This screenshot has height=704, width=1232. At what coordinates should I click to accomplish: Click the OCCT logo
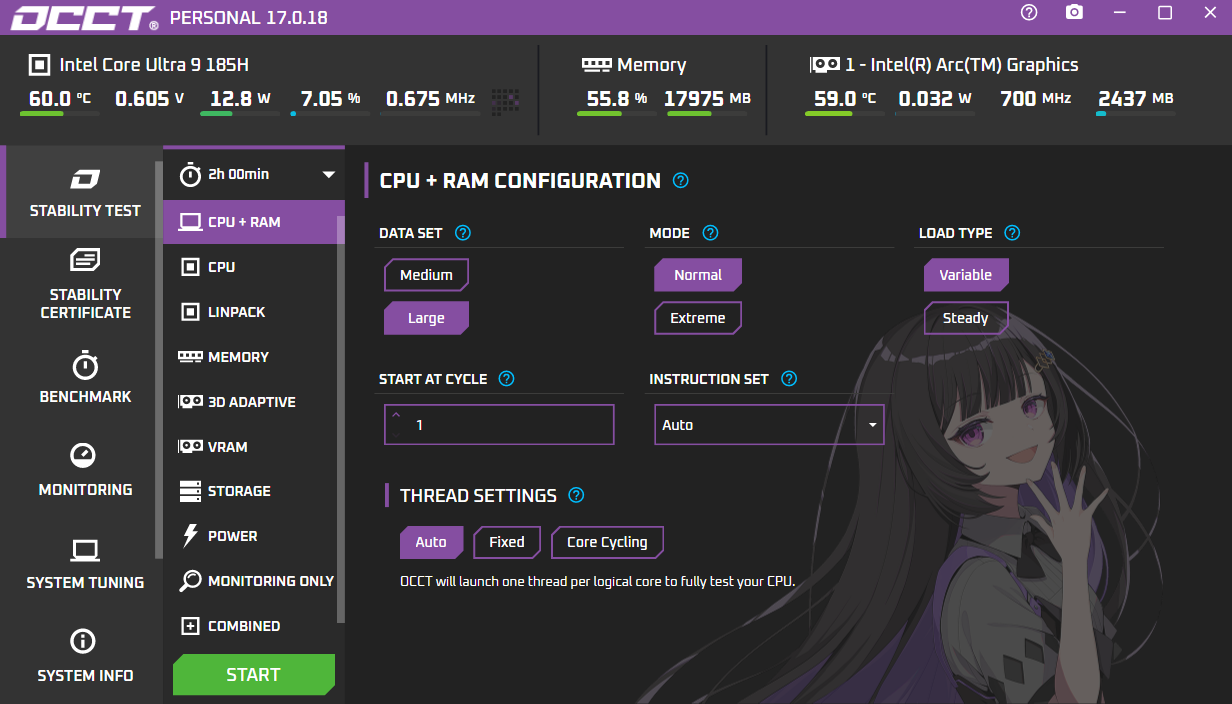(84, 18)
